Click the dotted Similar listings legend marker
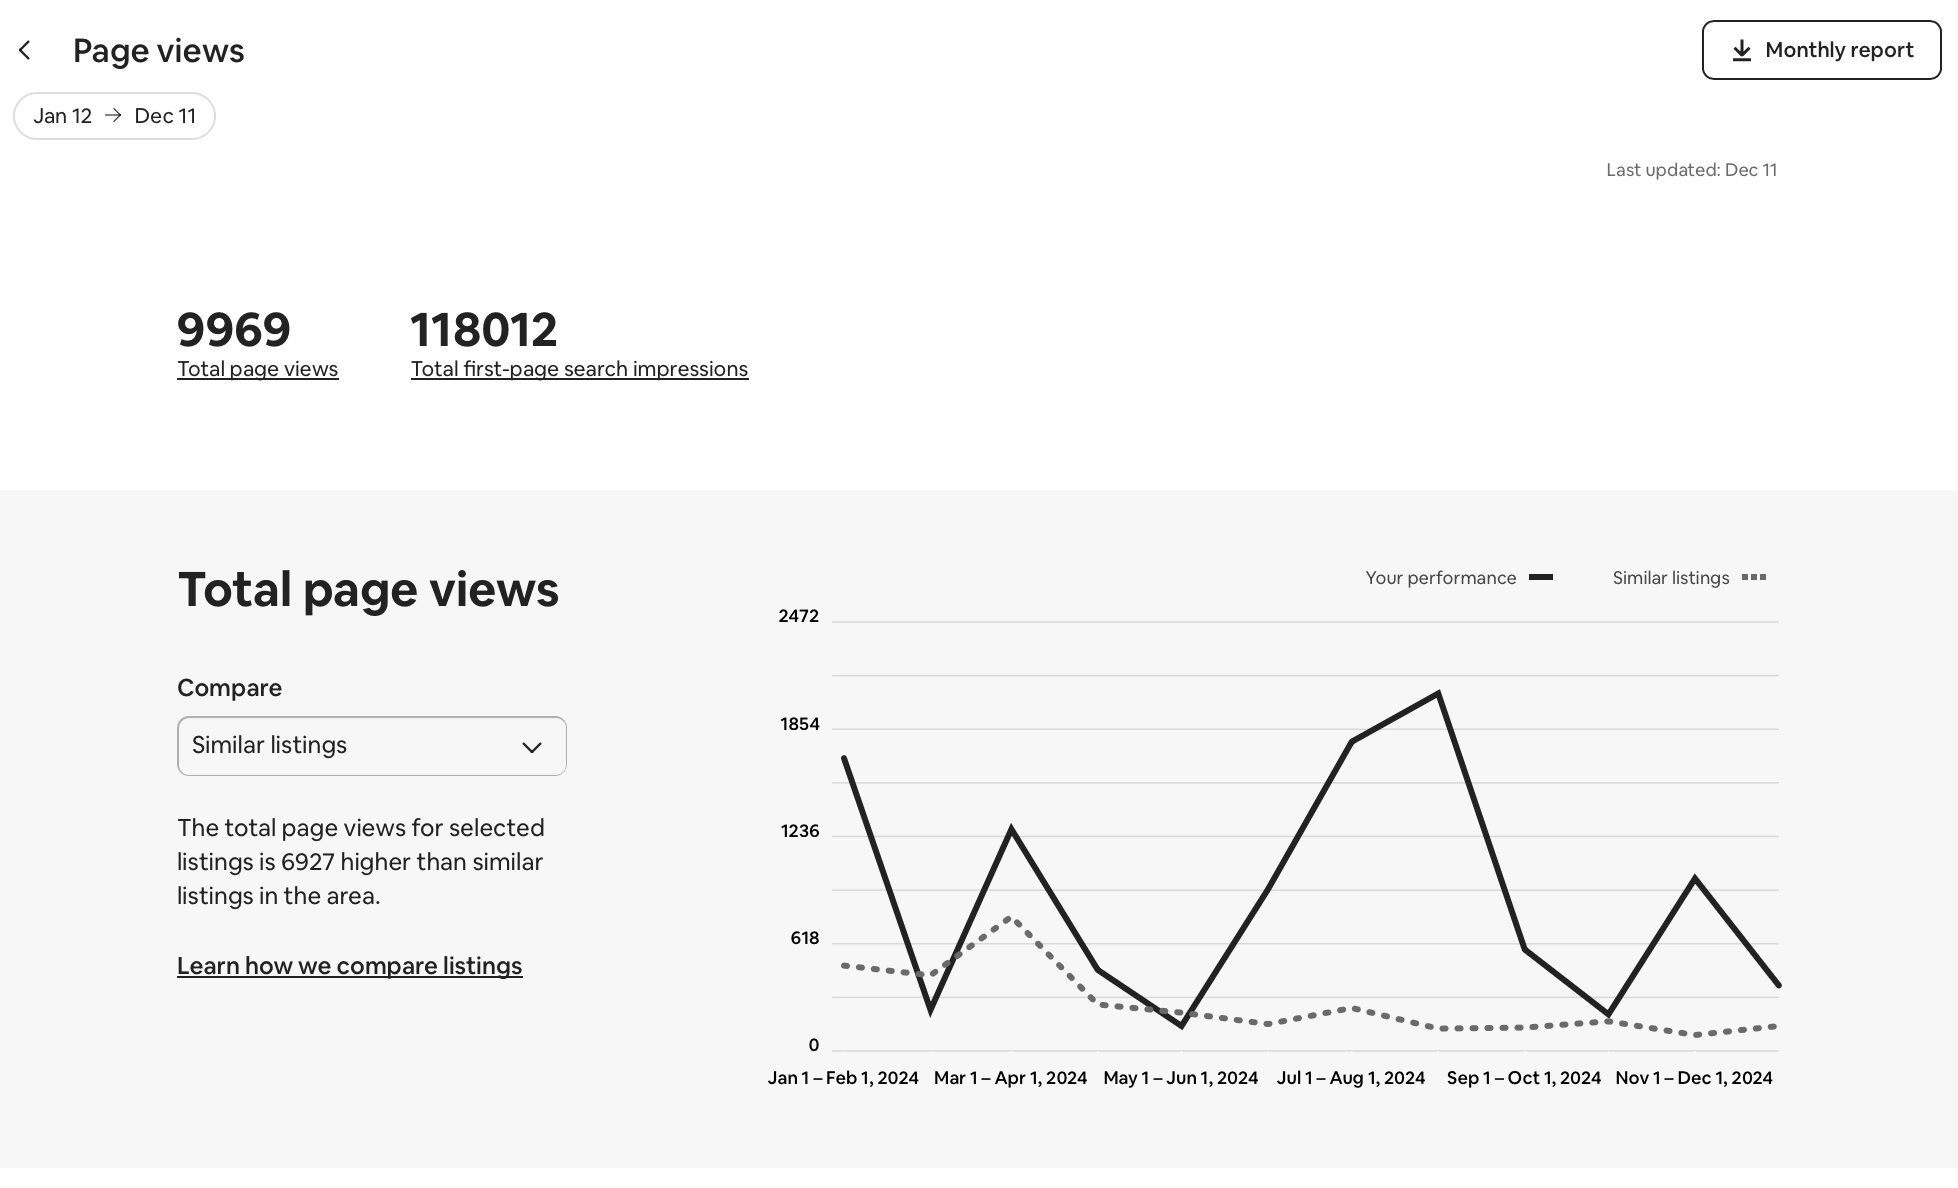The image size is (1958, 1188). tap(1753, 577)
